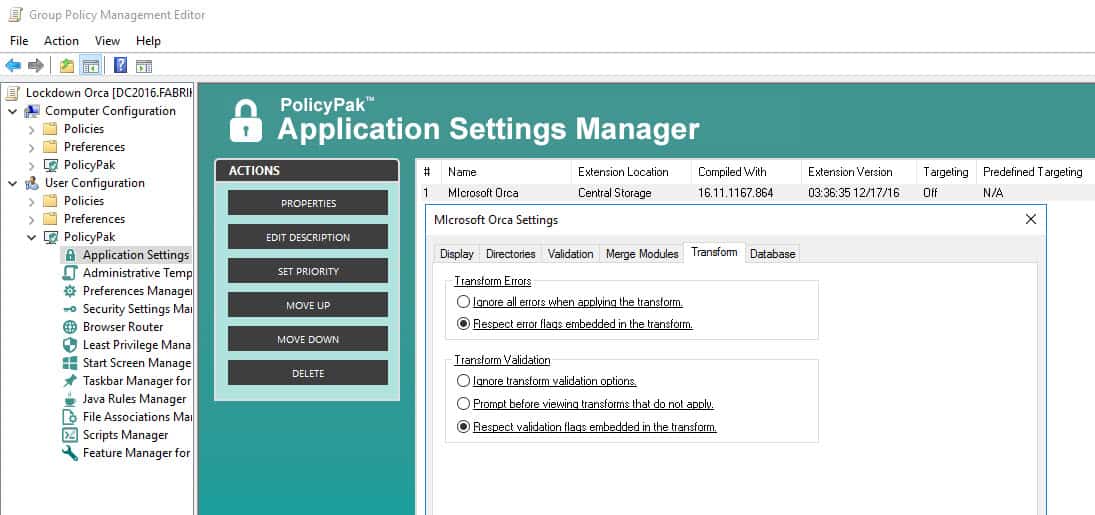Click the Application Settings lock icon in tree

pos(70,255)
